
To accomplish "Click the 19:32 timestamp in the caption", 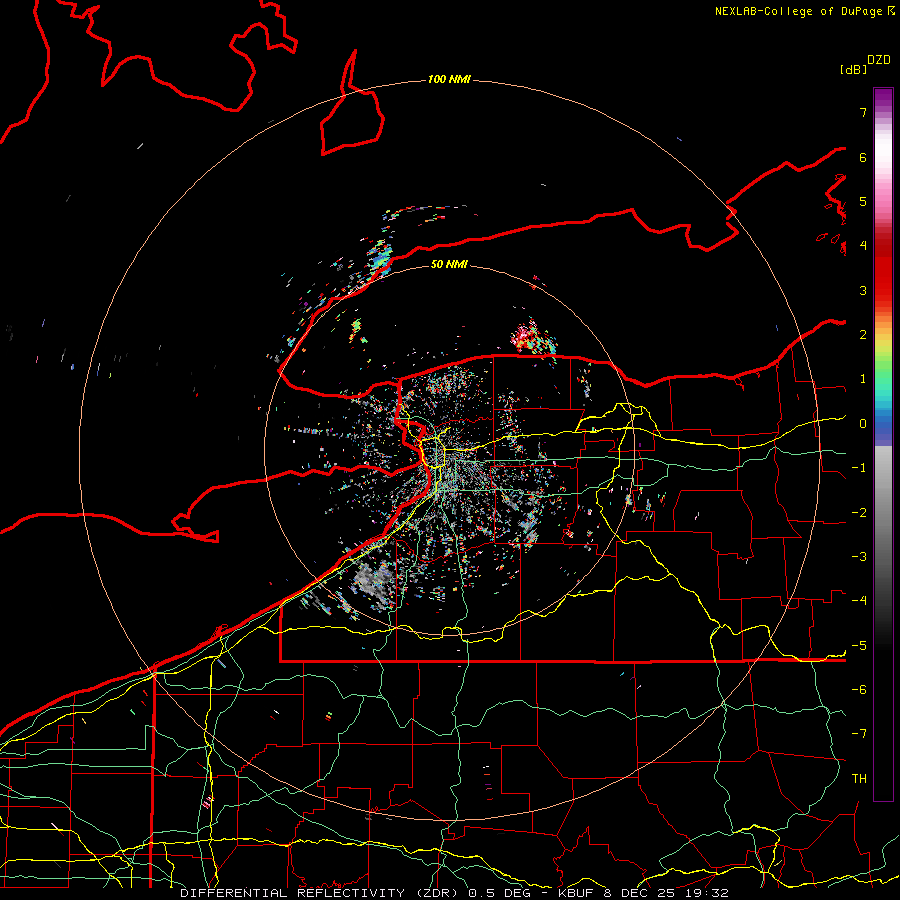I will coord(708,892).
